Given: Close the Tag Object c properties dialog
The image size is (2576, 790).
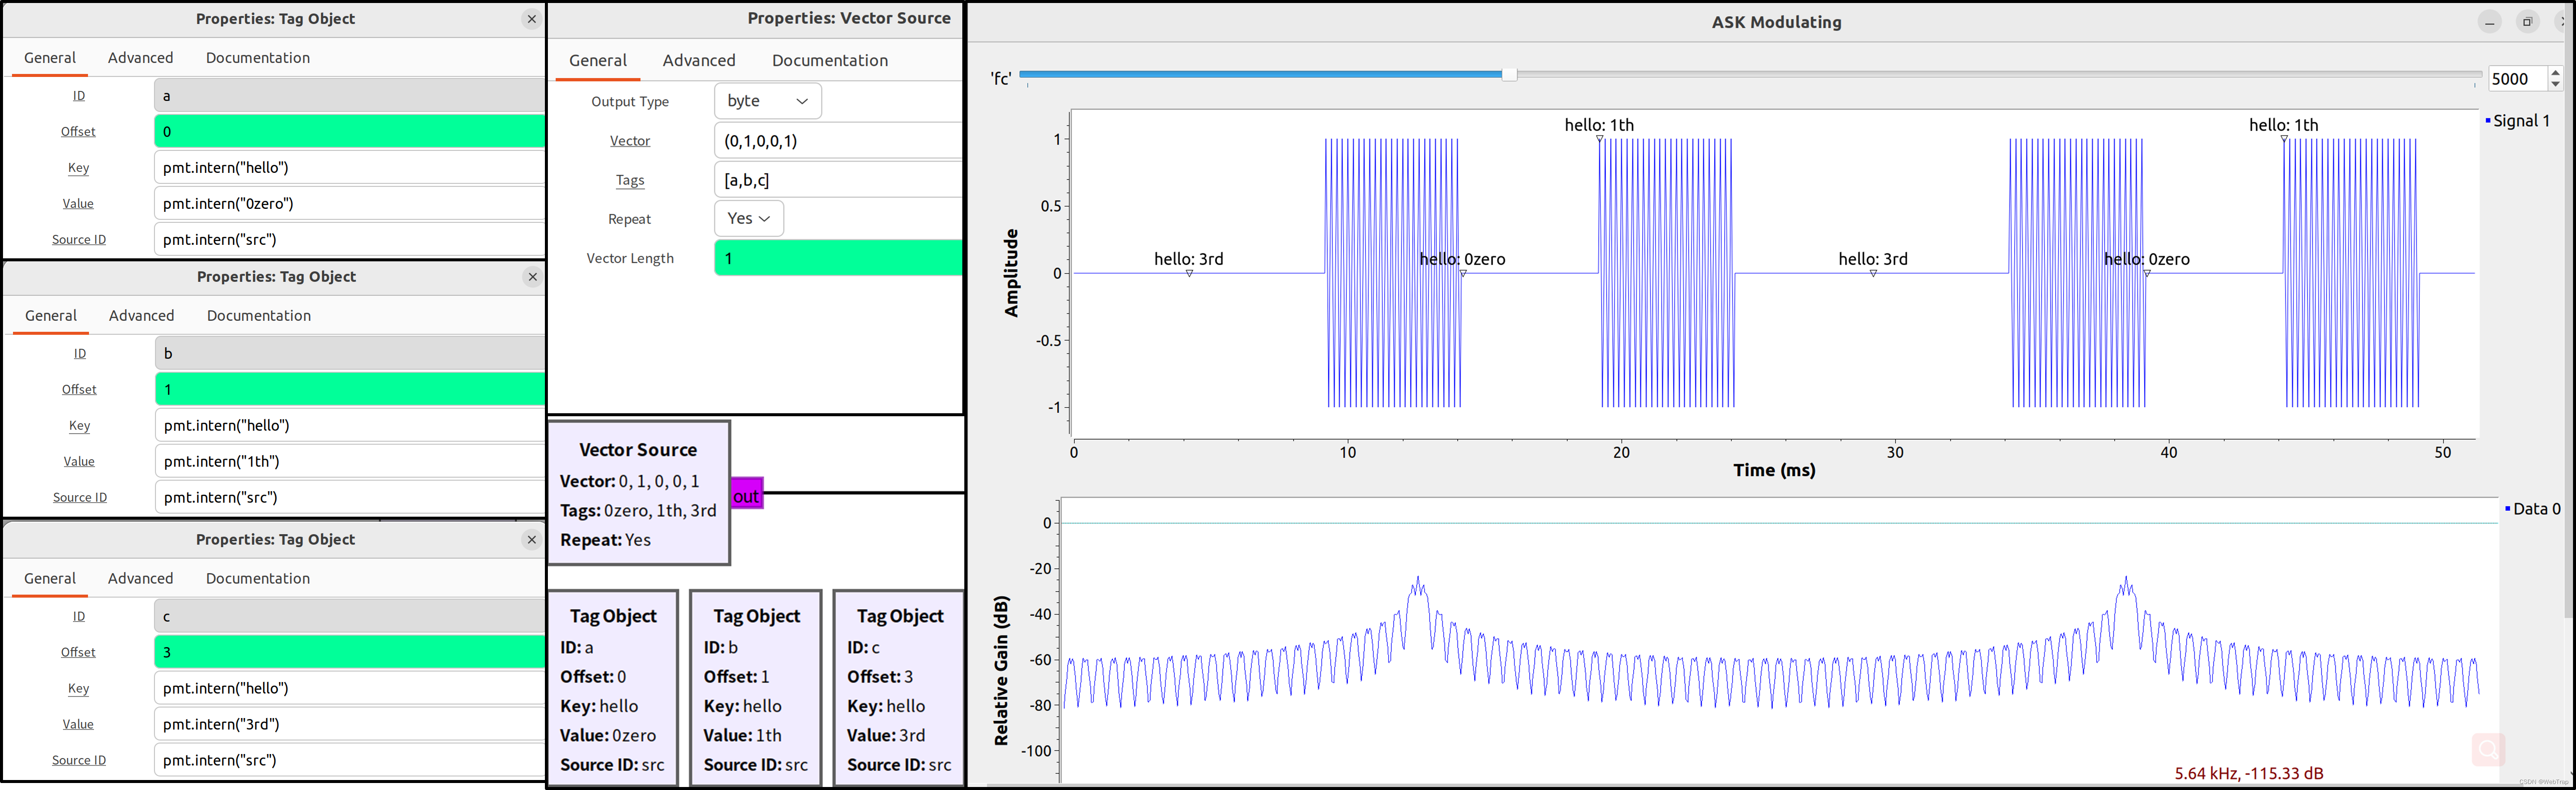Looking at the screenshot, I should click(x=531, y=540).
